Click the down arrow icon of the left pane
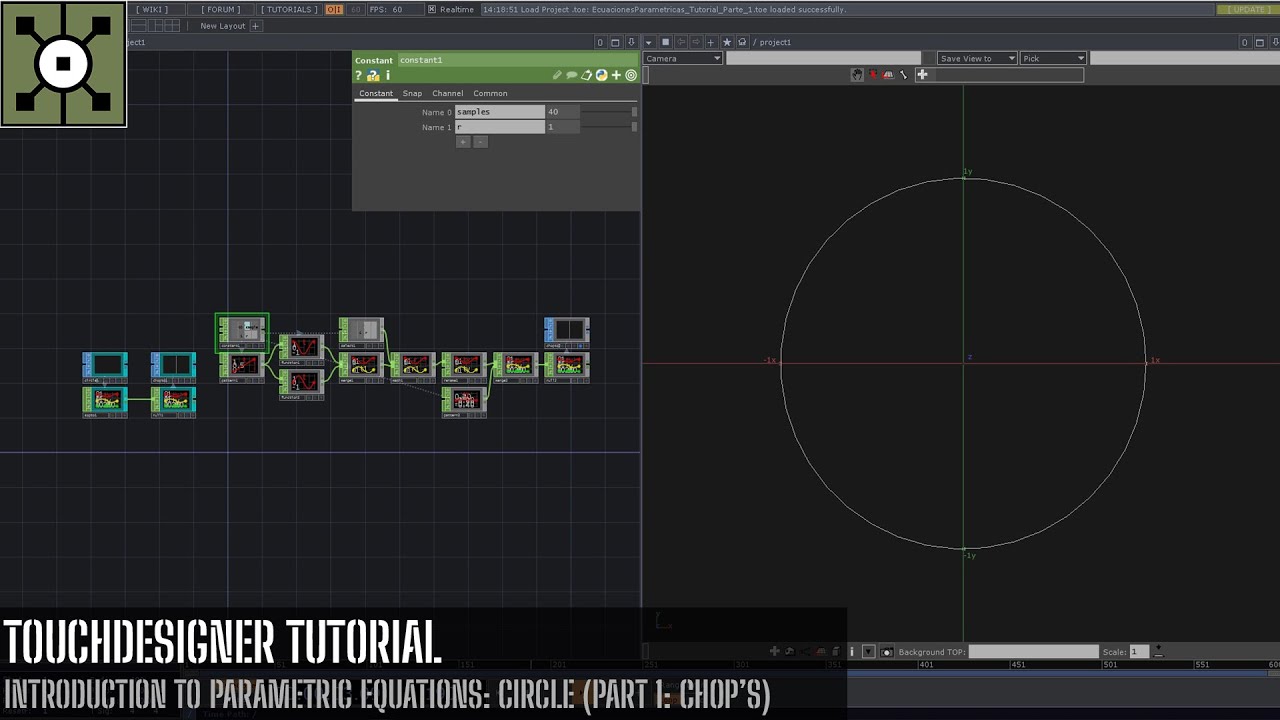This screenshot has height=720, width=1280. (631, 42)
